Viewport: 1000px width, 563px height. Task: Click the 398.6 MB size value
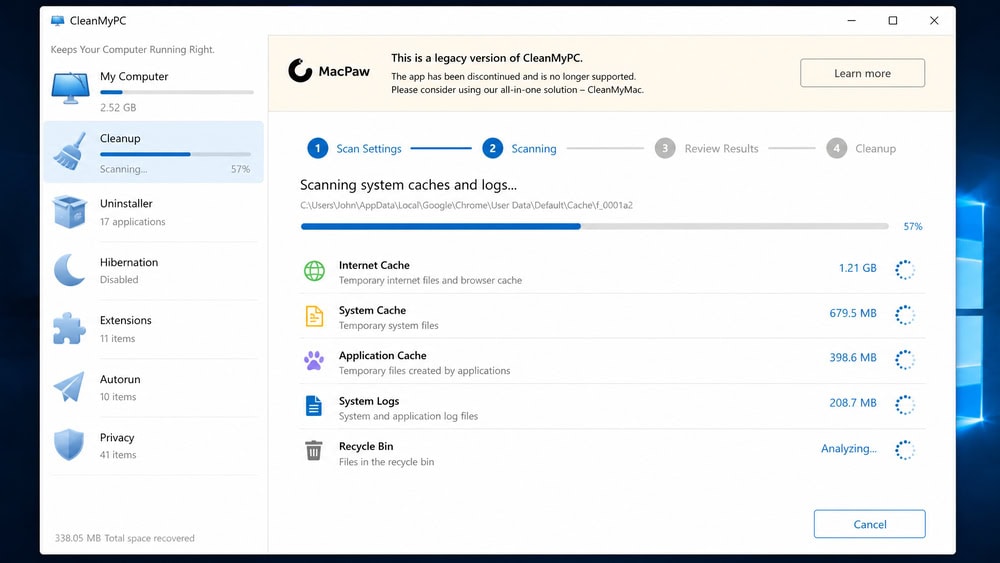tap(853, 358)
